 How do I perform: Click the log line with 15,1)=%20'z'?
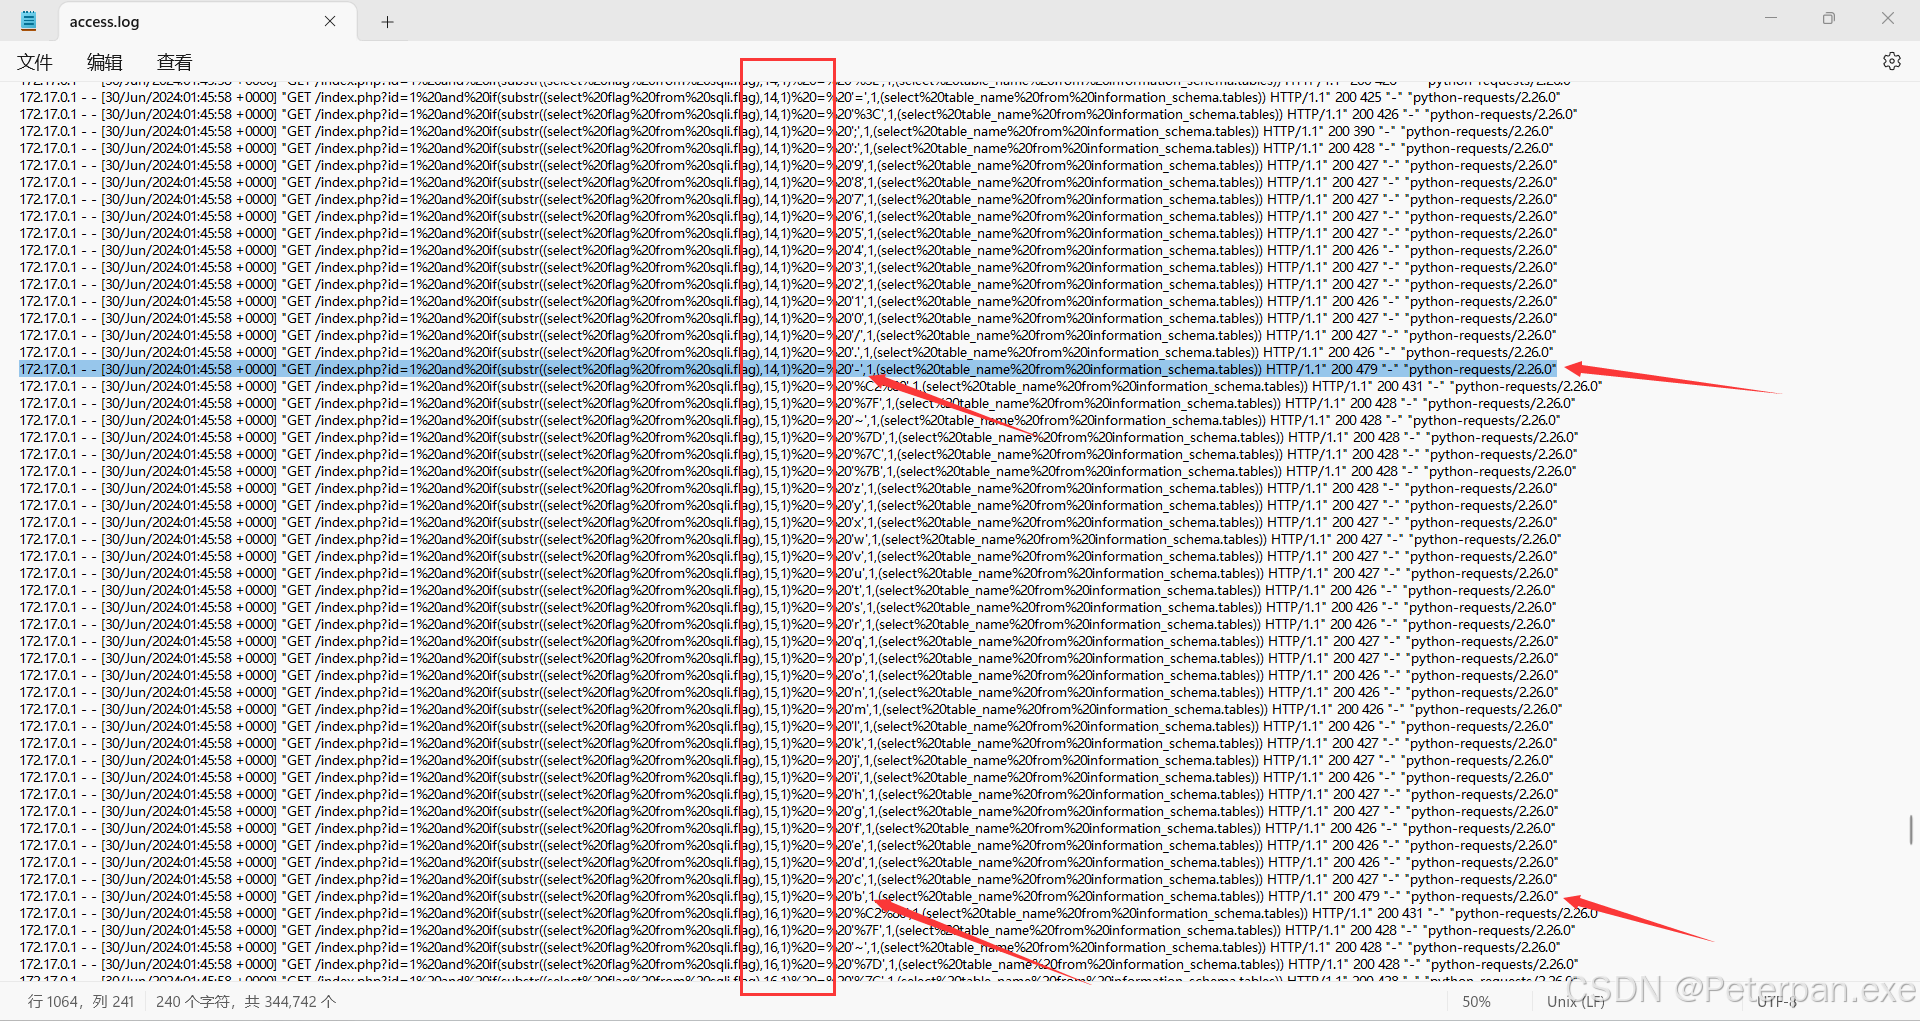coord(788,488)
